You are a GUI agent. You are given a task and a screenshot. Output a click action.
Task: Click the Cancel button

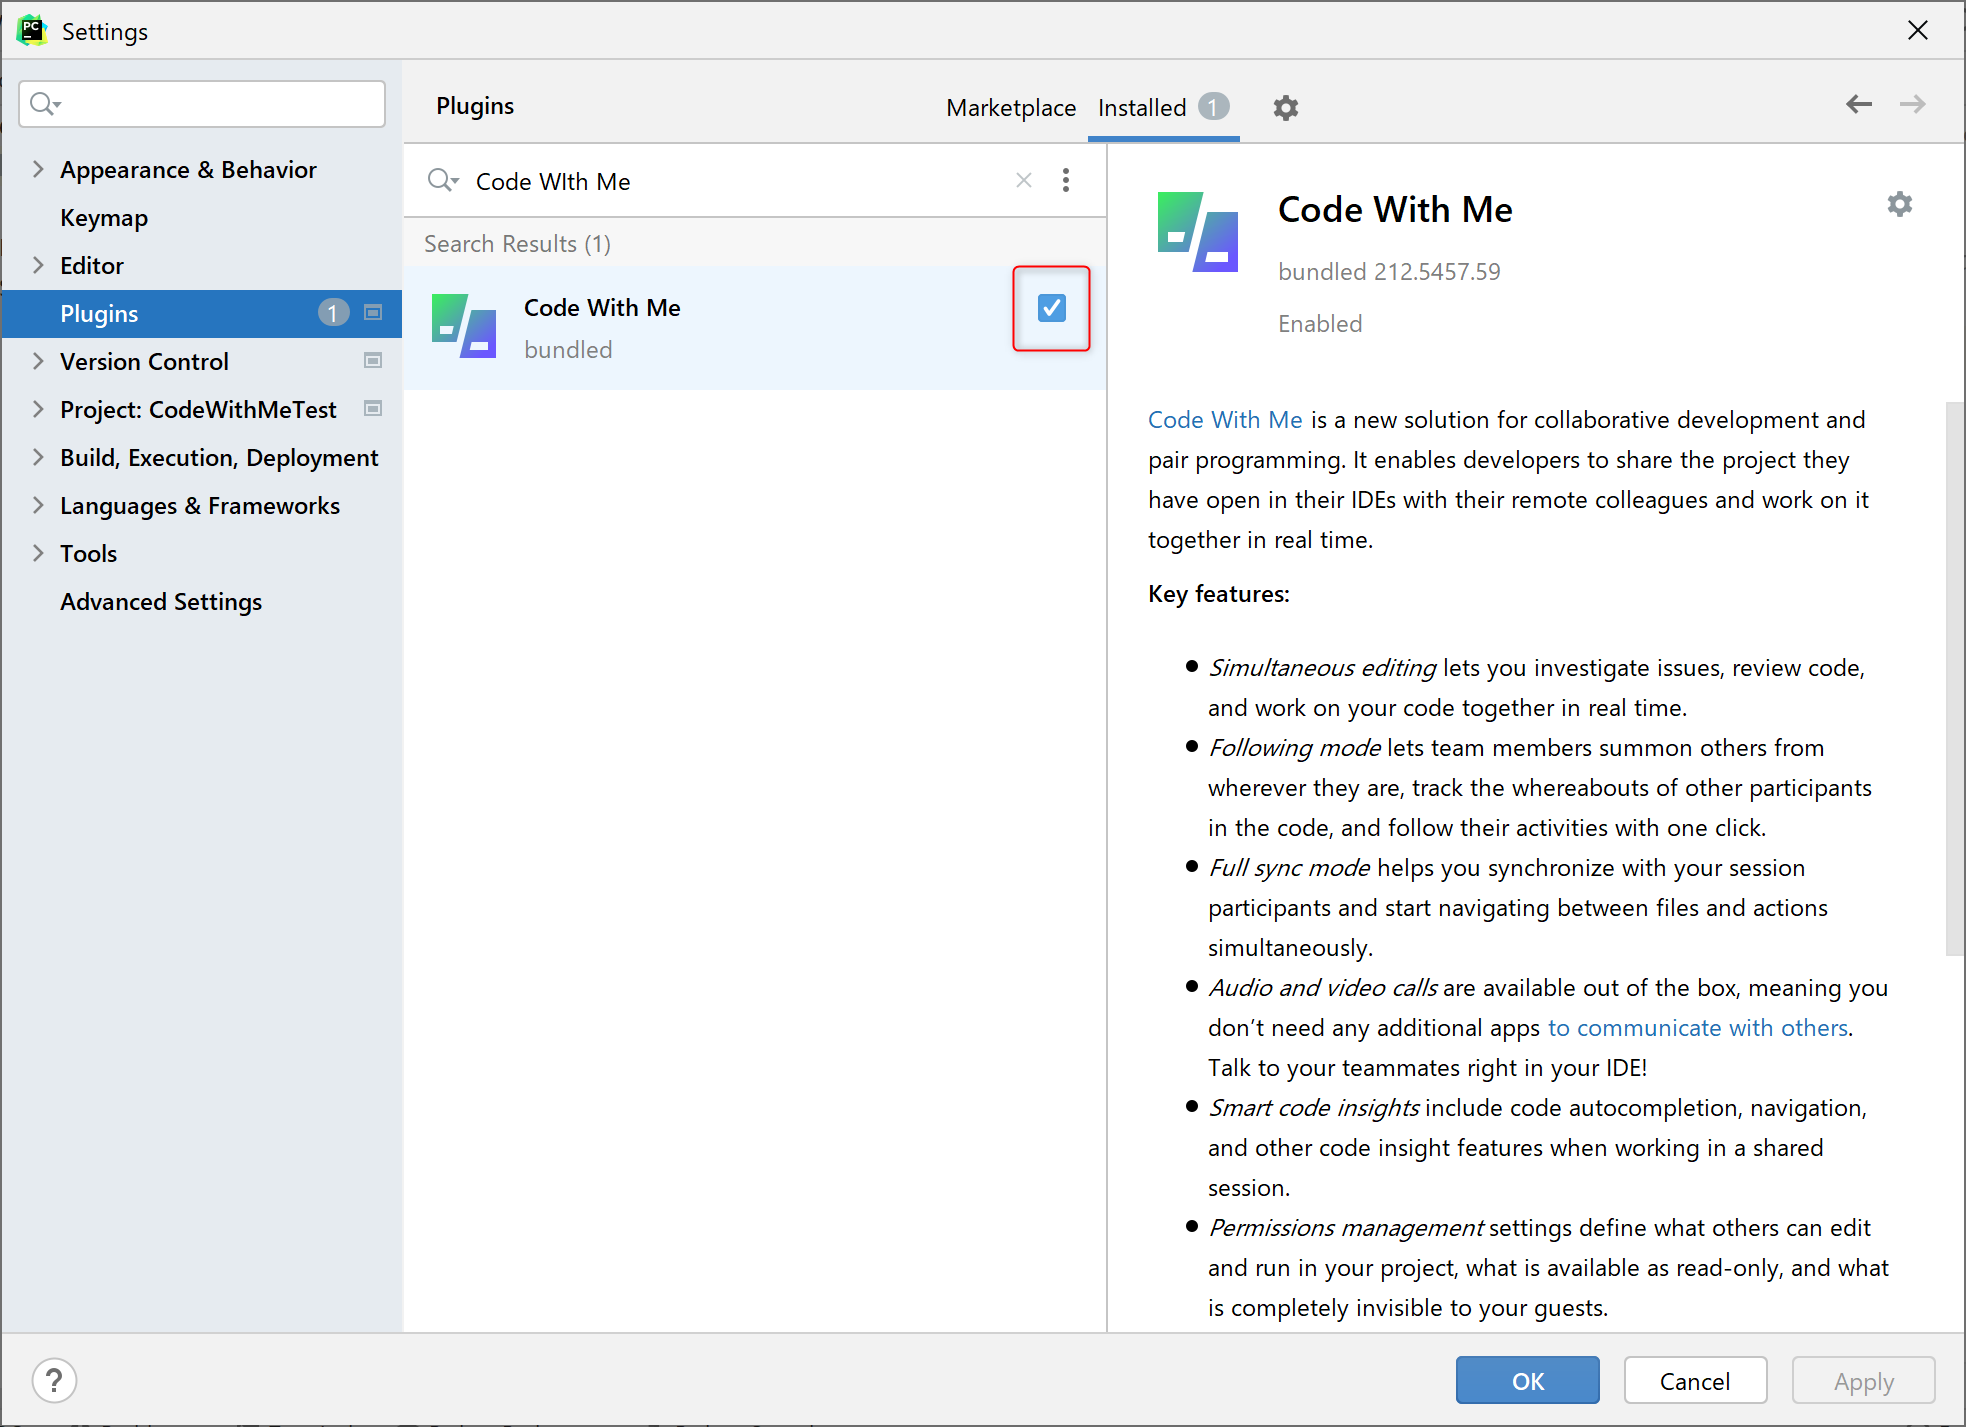coord(1695,1381)
